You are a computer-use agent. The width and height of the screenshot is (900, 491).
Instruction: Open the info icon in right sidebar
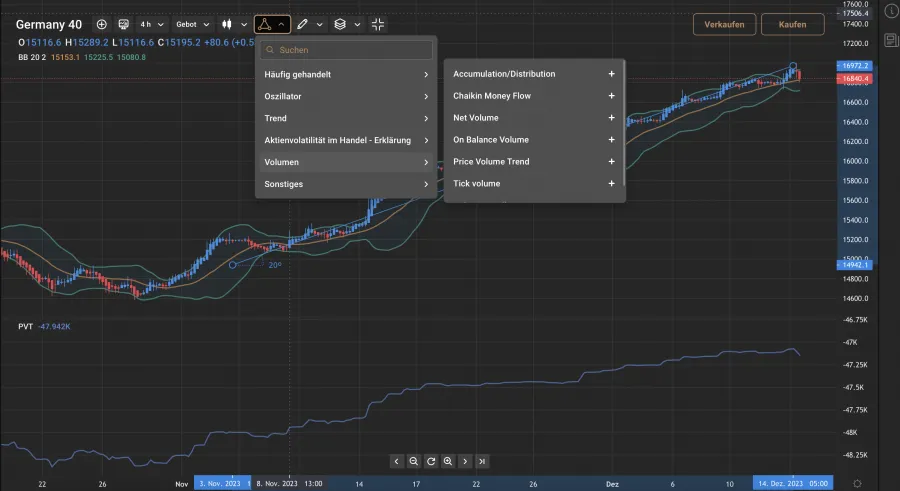tap(891, 12)
